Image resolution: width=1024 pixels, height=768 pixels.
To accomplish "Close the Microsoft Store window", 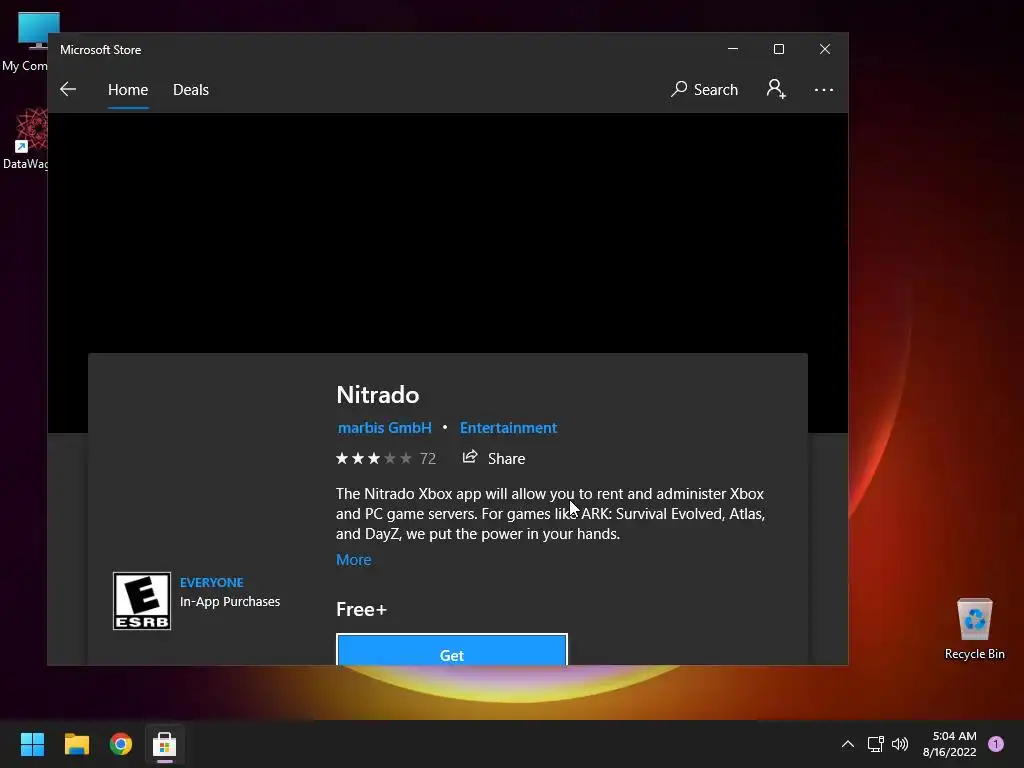I will pyautogui.click(x=825, y=49).
